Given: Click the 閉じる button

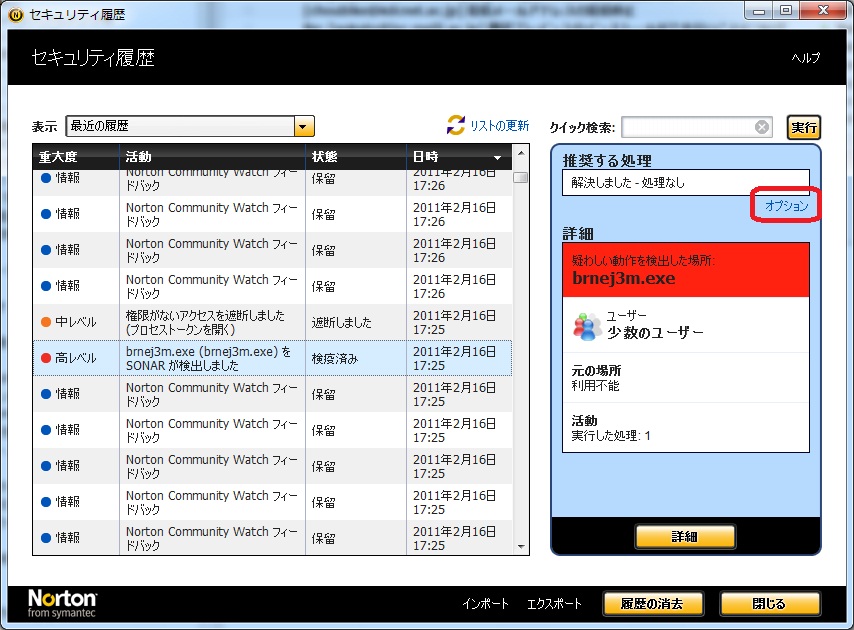Looking at the screenshot, I should (x=769, y=603).
